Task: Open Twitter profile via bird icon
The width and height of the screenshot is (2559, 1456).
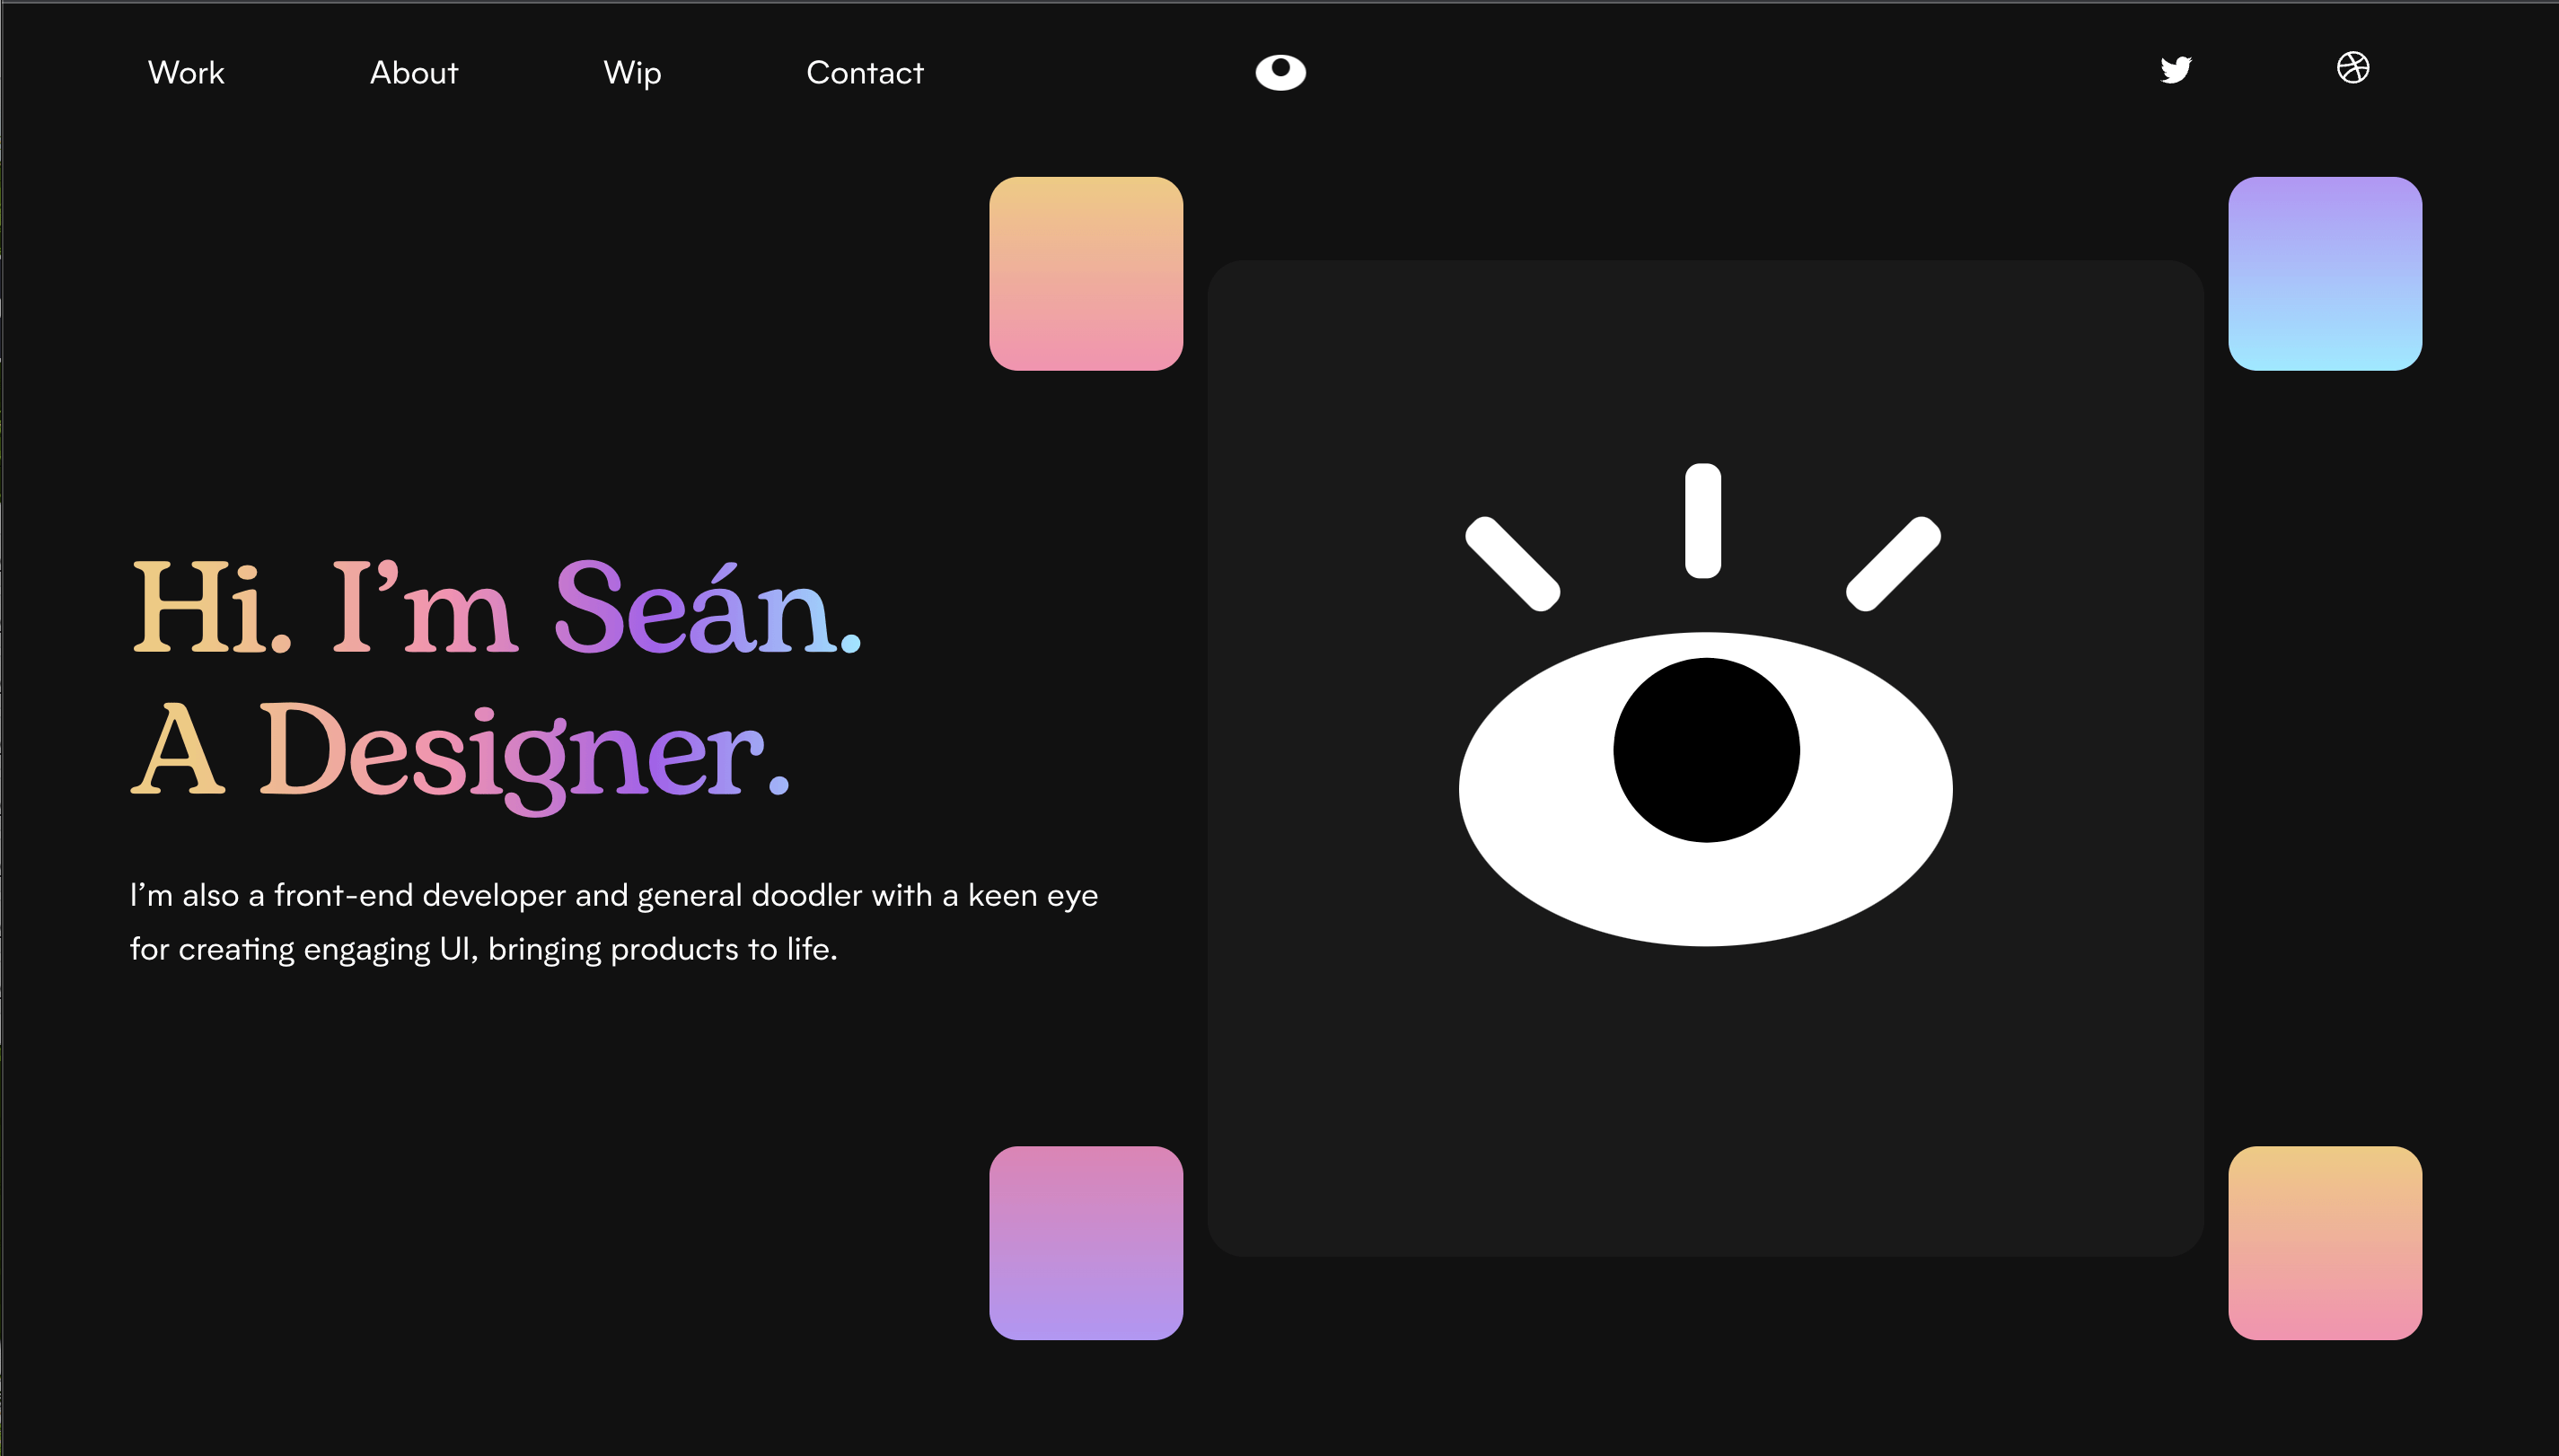Action: pos(2174,68)
